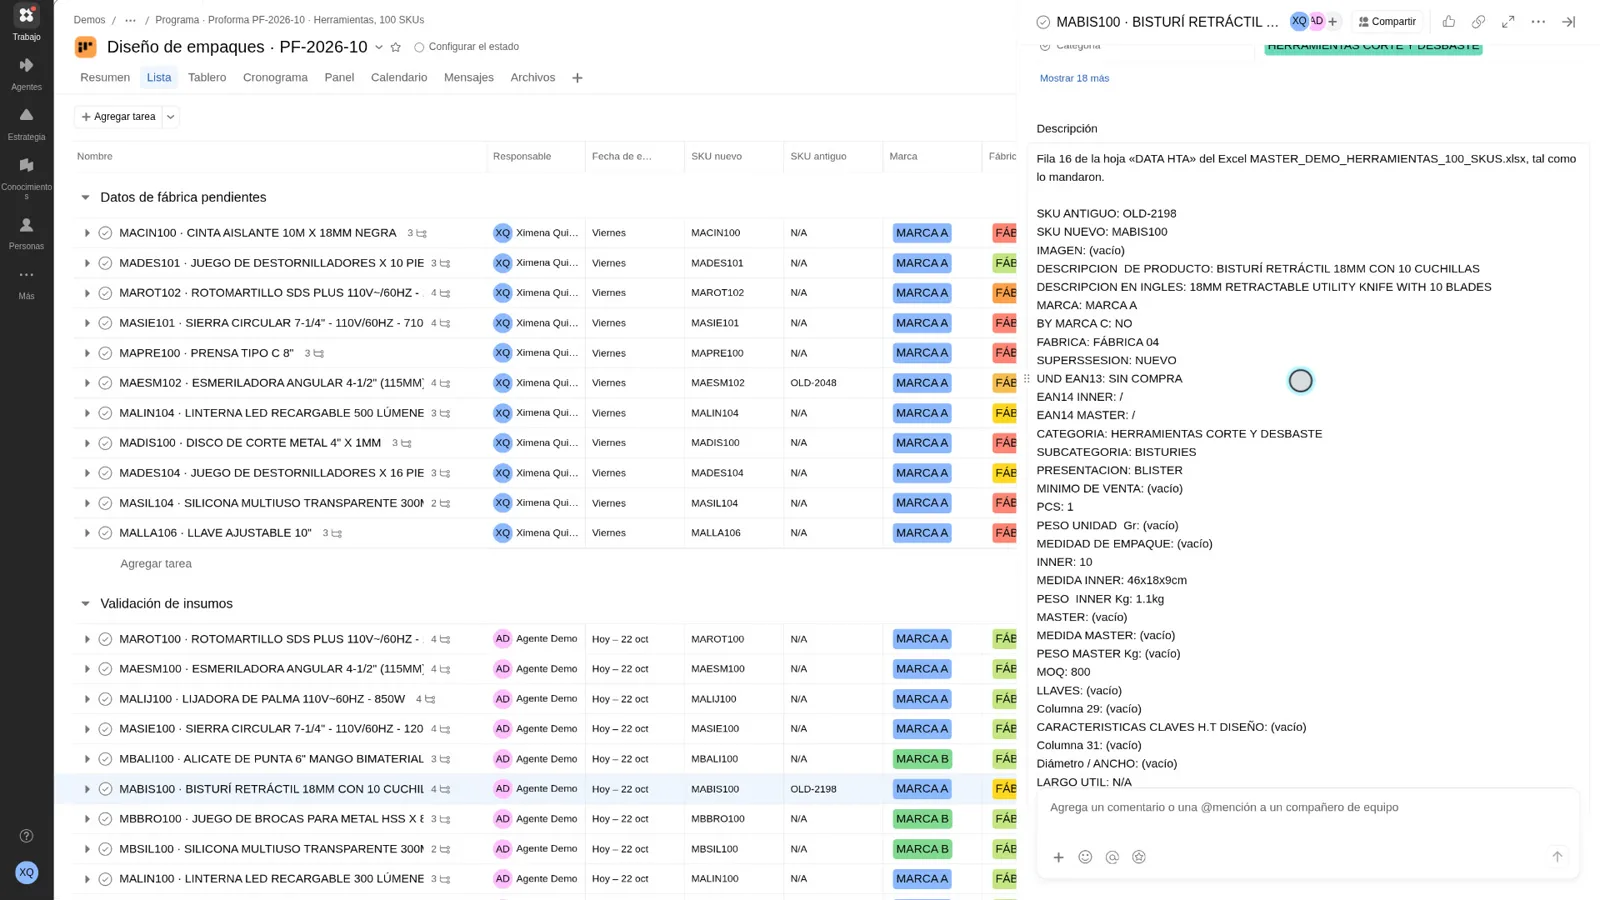Add a new view tab with plus icon
The width and height of the screenshot is (1600, 900).
pos(577,78)
